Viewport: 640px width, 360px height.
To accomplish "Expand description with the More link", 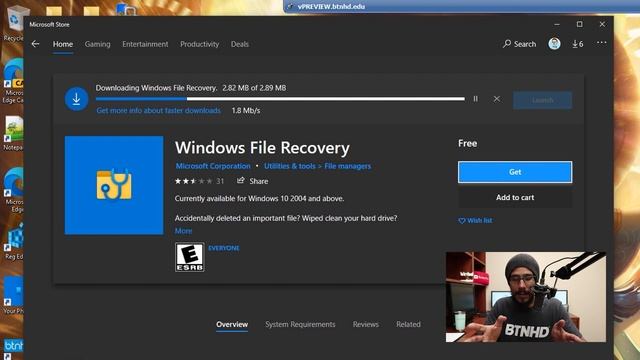I will (x=183, y=231).
